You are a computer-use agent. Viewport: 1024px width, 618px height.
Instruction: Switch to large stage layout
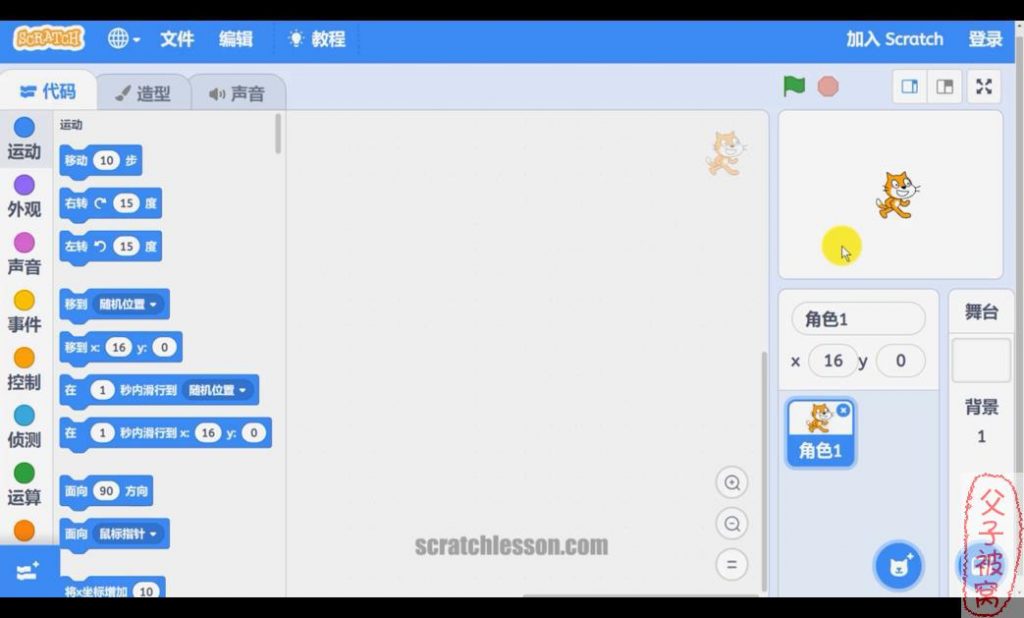944,87
